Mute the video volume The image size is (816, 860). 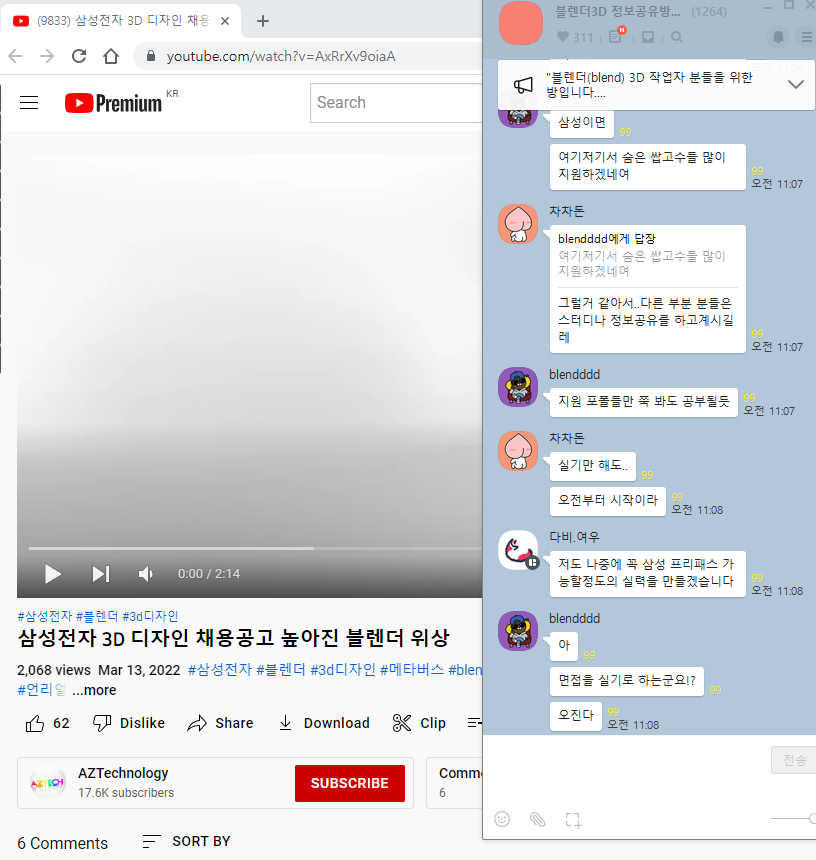[x=146, y=574]
